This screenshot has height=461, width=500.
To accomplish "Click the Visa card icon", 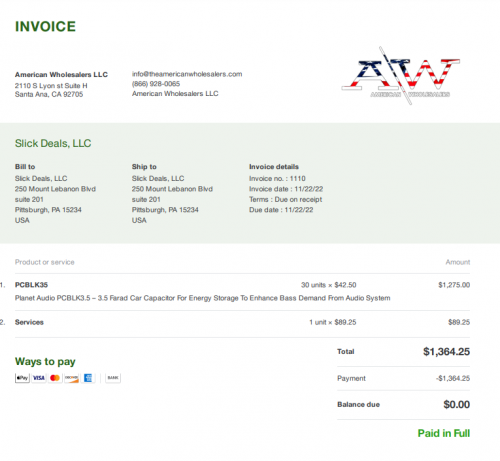I will [39, 378].
